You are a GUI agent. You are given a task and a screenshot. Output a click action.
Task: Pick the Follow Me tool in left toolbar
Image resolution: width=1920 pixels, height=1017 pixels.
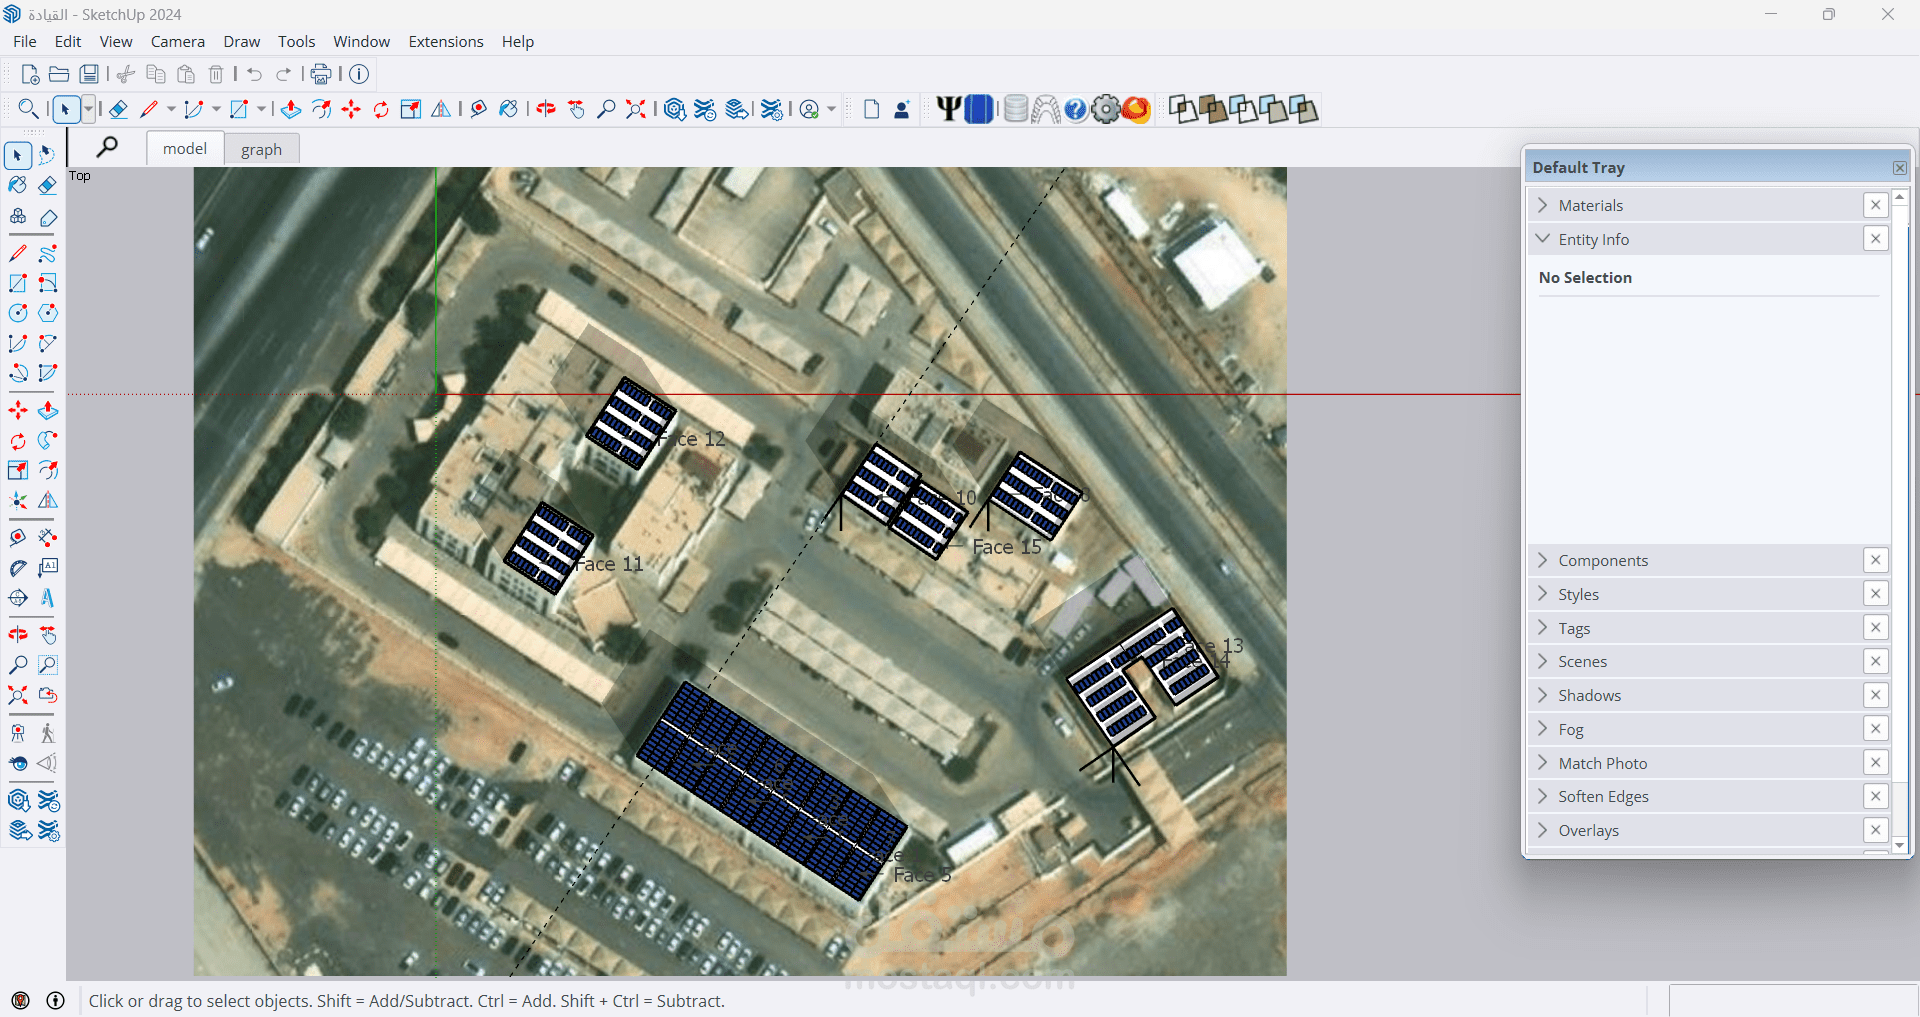coord(48,440)
